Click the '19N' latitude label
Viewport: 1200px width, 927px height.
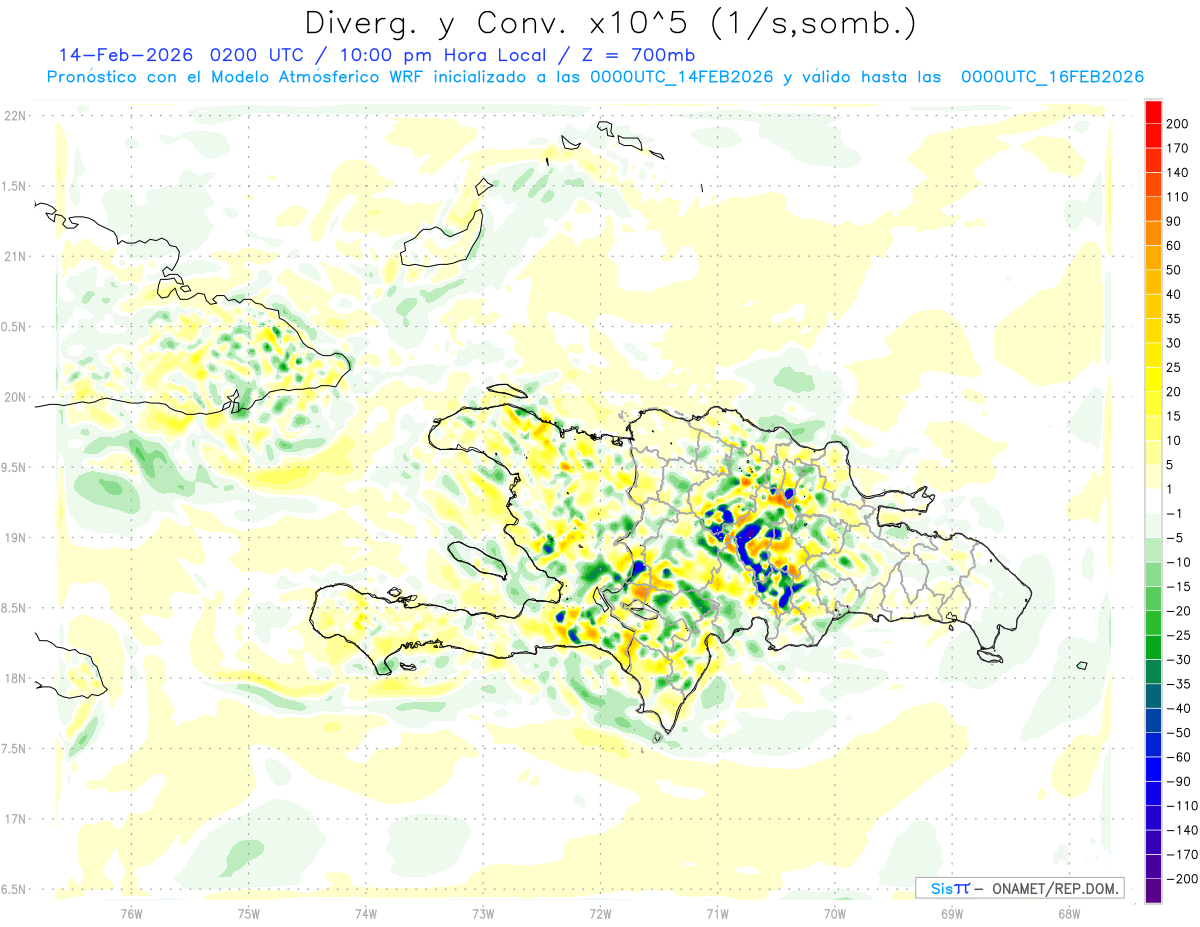point(15,538)
